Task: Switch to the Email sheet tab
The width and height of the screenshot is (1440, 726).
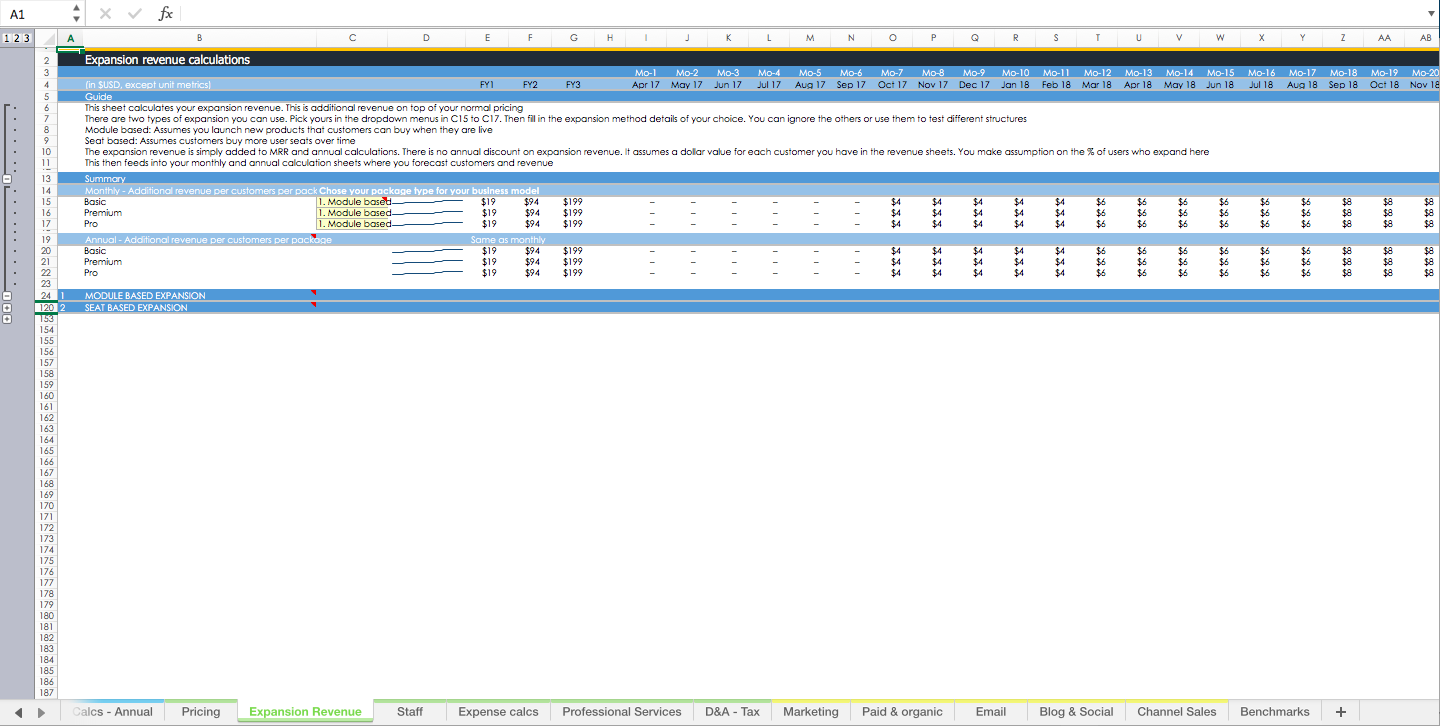Action: click(991, 712)
